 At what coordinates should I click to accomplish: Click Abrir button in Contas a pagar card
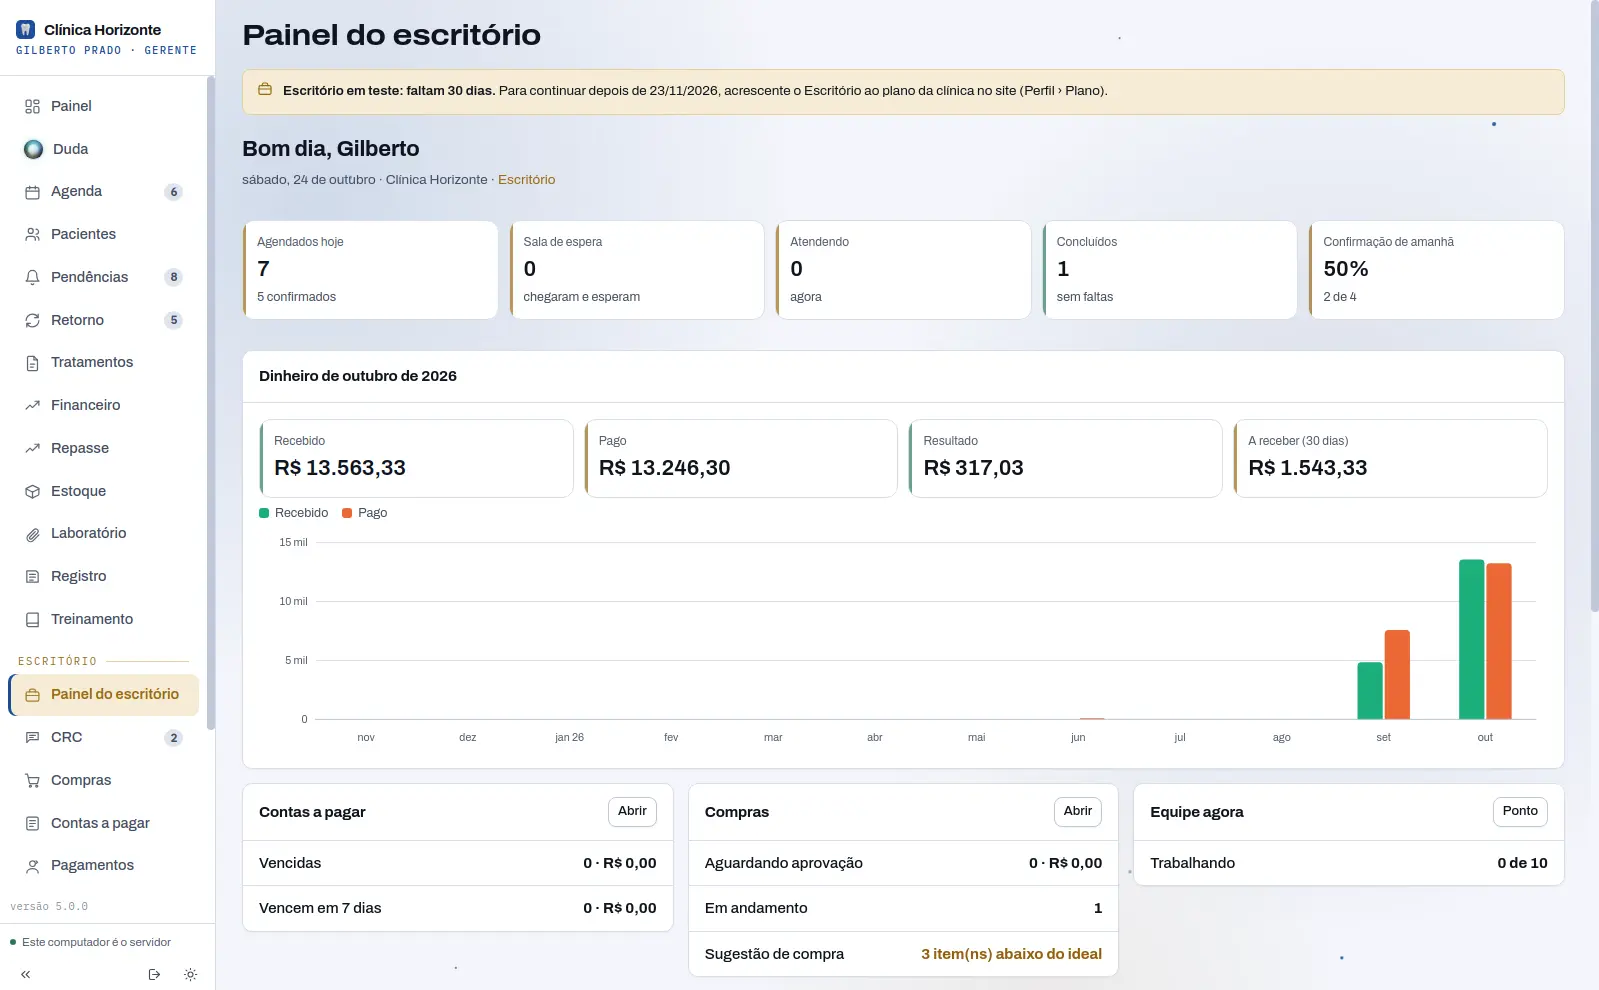[x=632, y=811]
